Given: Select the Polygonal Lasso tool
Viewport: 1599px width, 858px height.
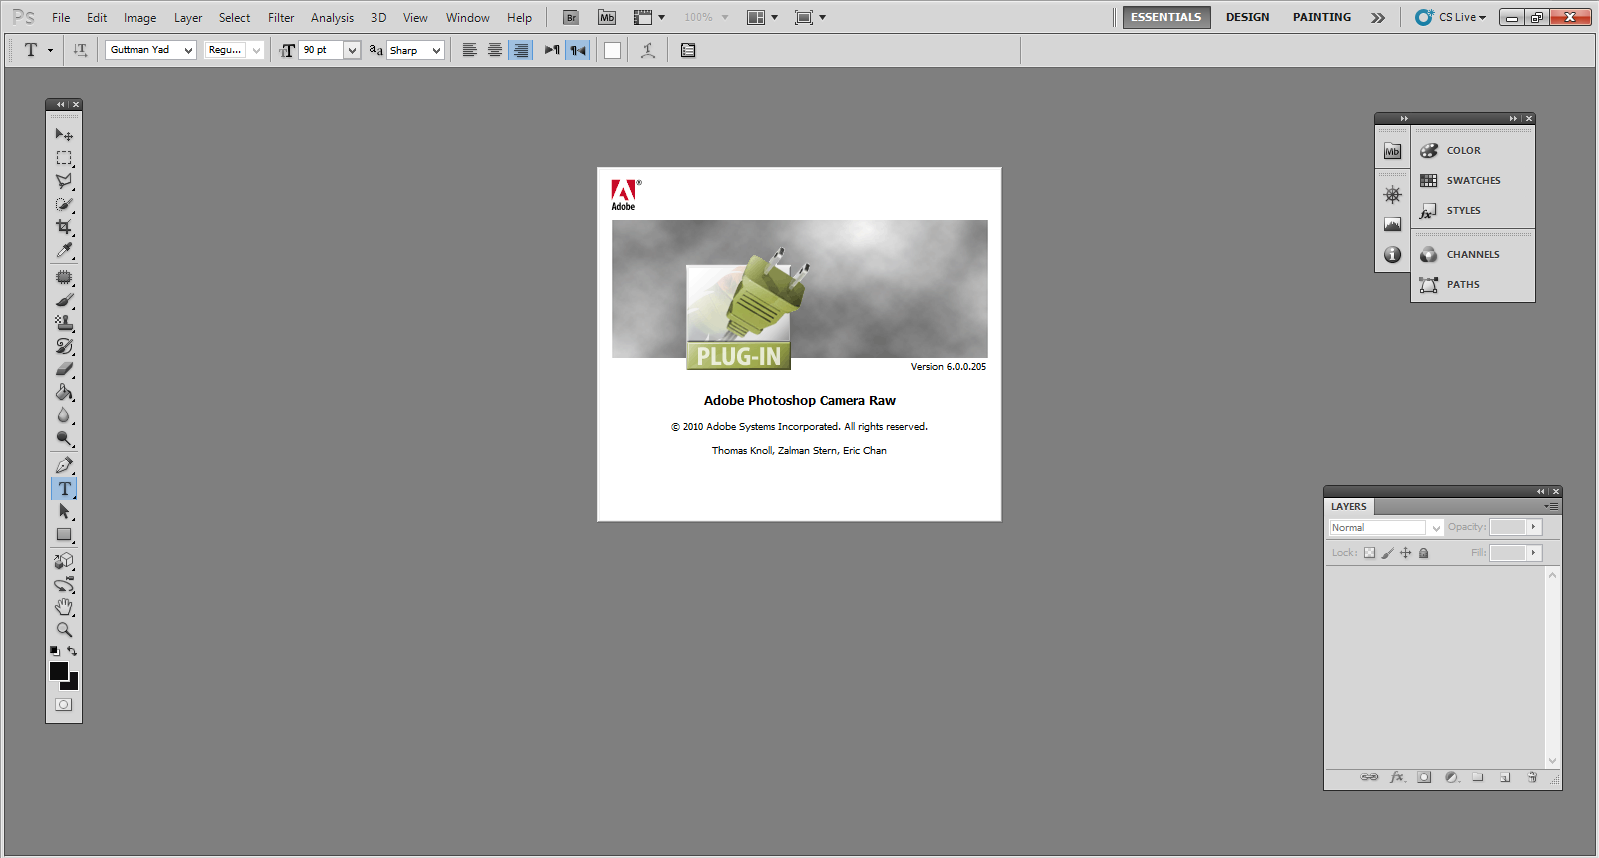Looking at the screenshot, I should (64, 181).
